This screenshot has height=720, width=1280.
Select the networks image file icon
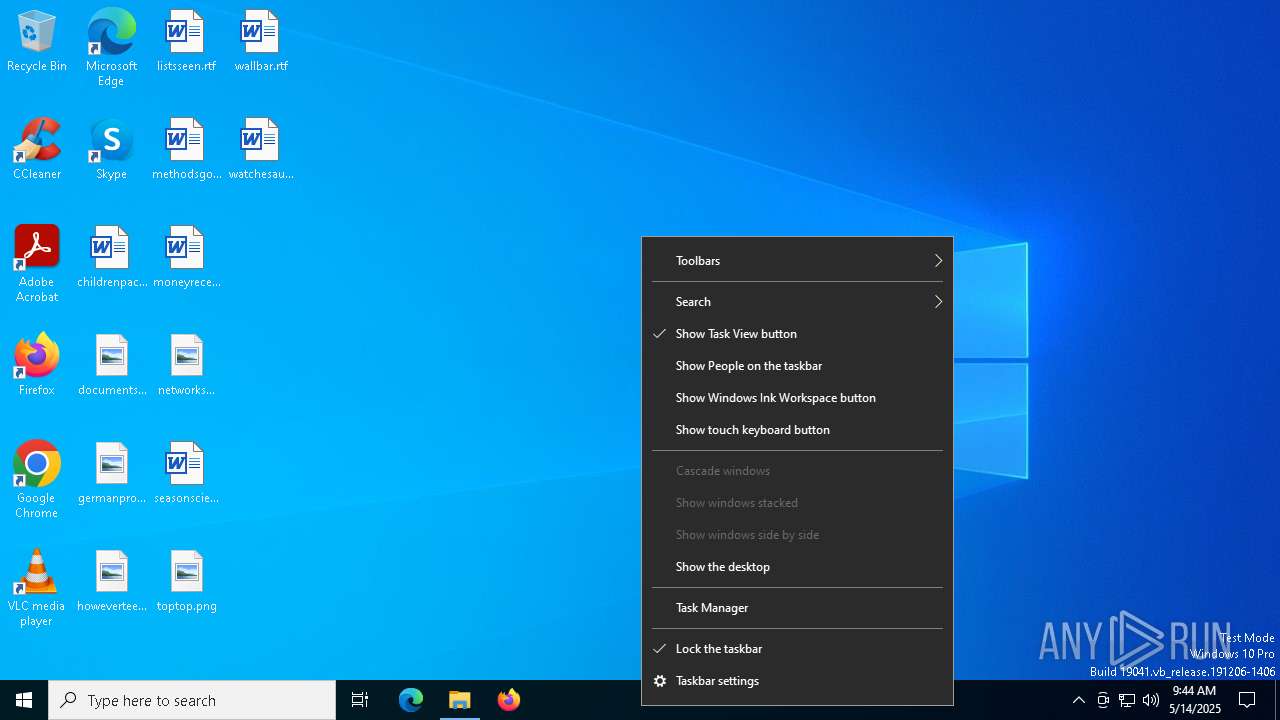click(186, 366)
